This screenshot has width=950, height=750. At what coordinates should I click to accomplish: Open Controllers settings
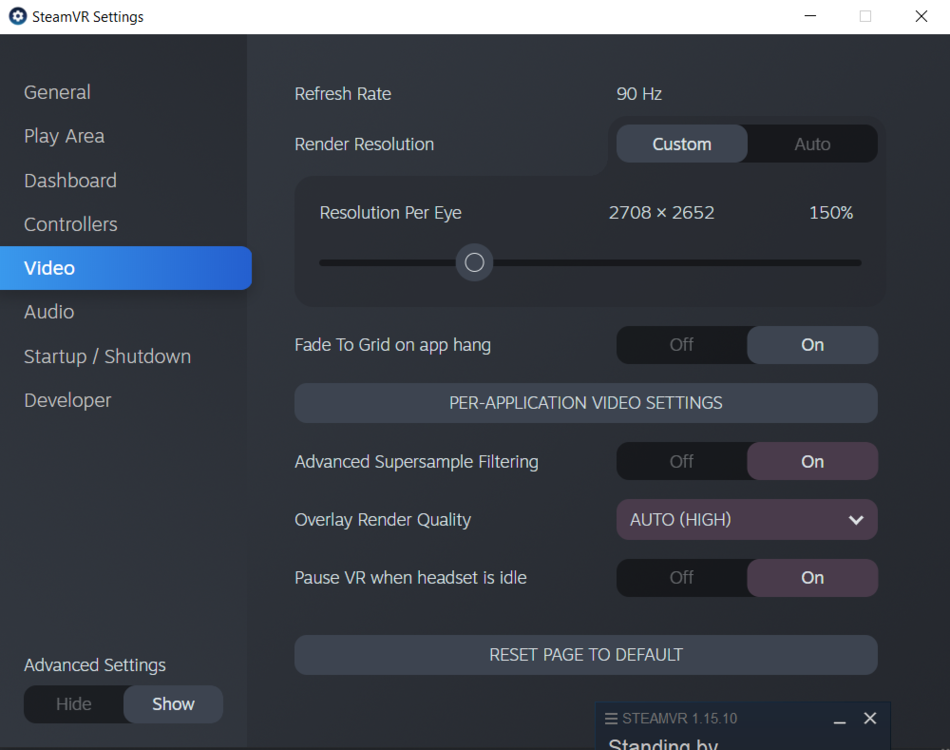pyautogui.click(x=70, y=224)
